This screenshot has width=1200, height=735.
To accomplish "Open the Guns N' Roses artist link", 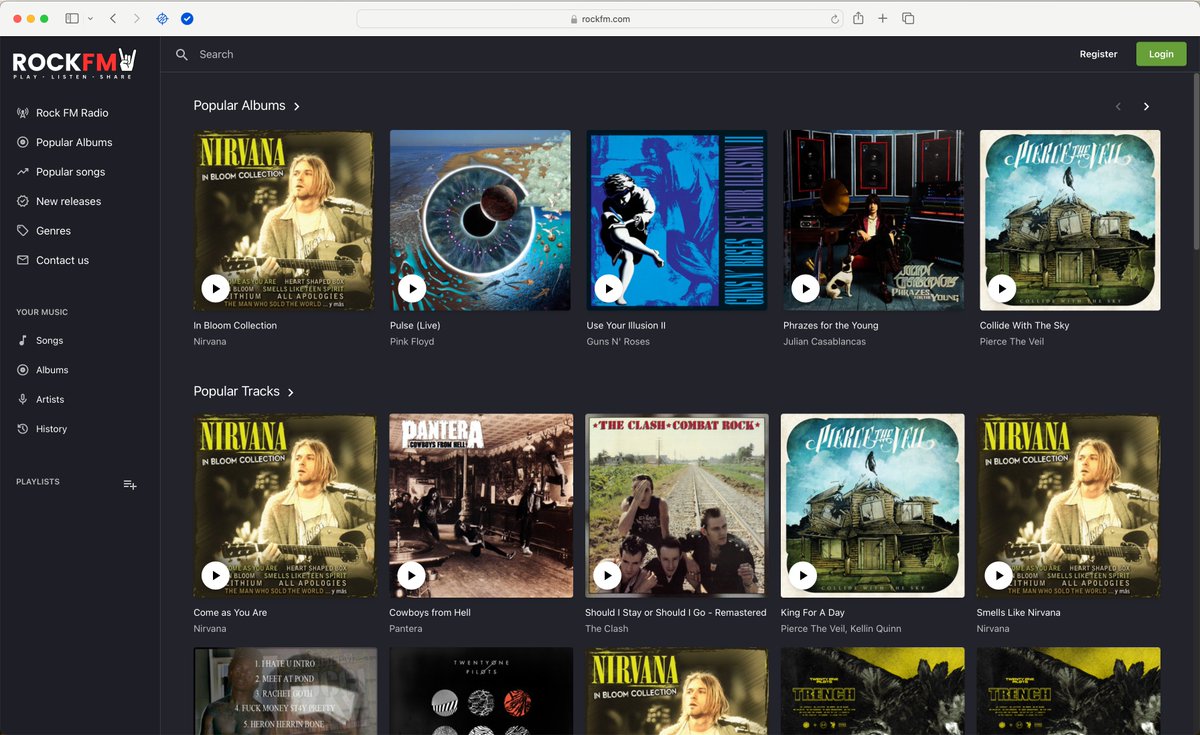I will (618, 342).
